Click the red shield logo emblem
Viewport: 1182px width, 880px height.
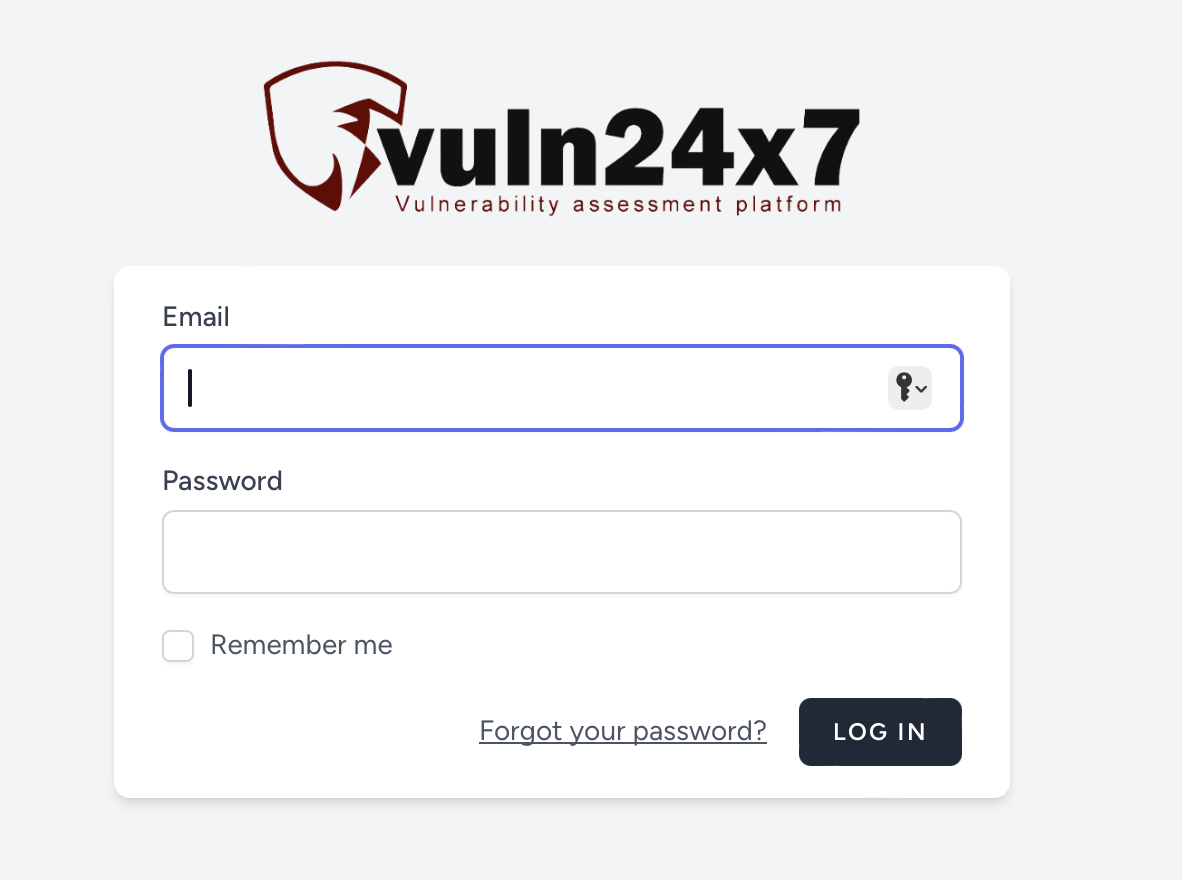tap(335, 136)
